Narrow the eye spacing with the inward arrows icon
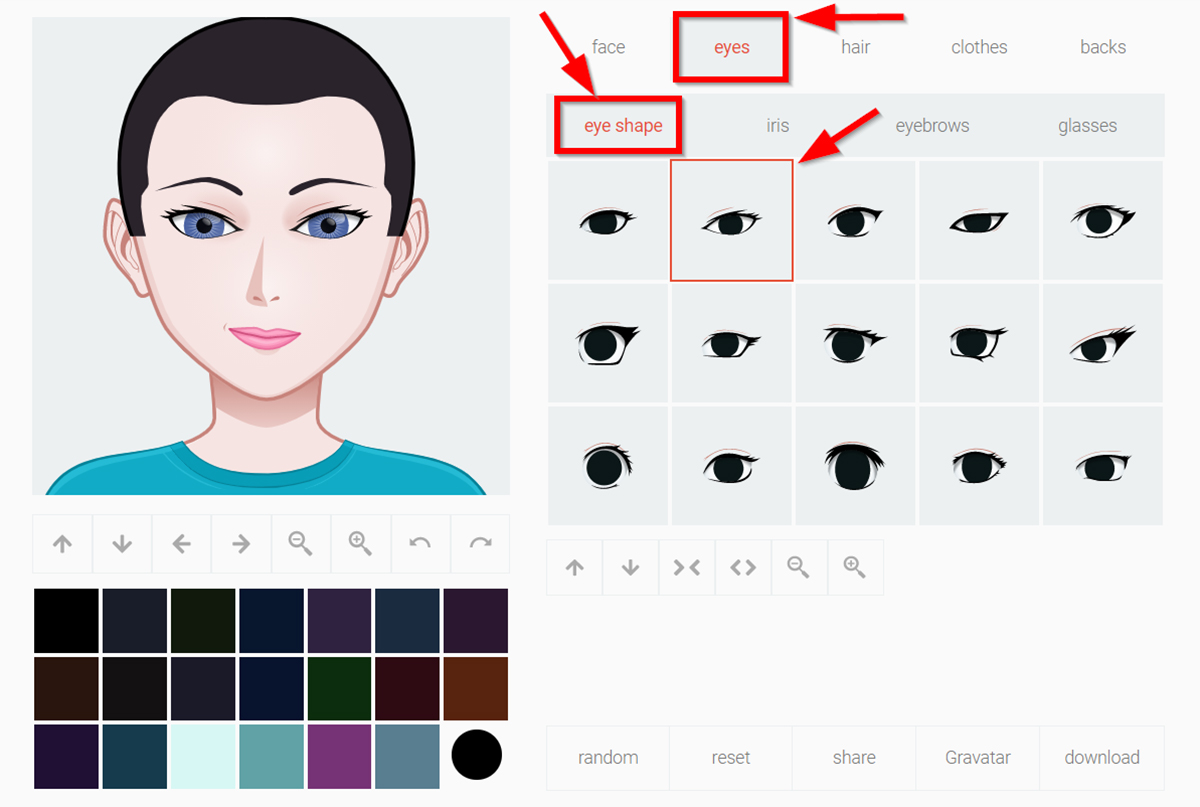The height and width of the screenshot is (807, 1200). point(687,567)
